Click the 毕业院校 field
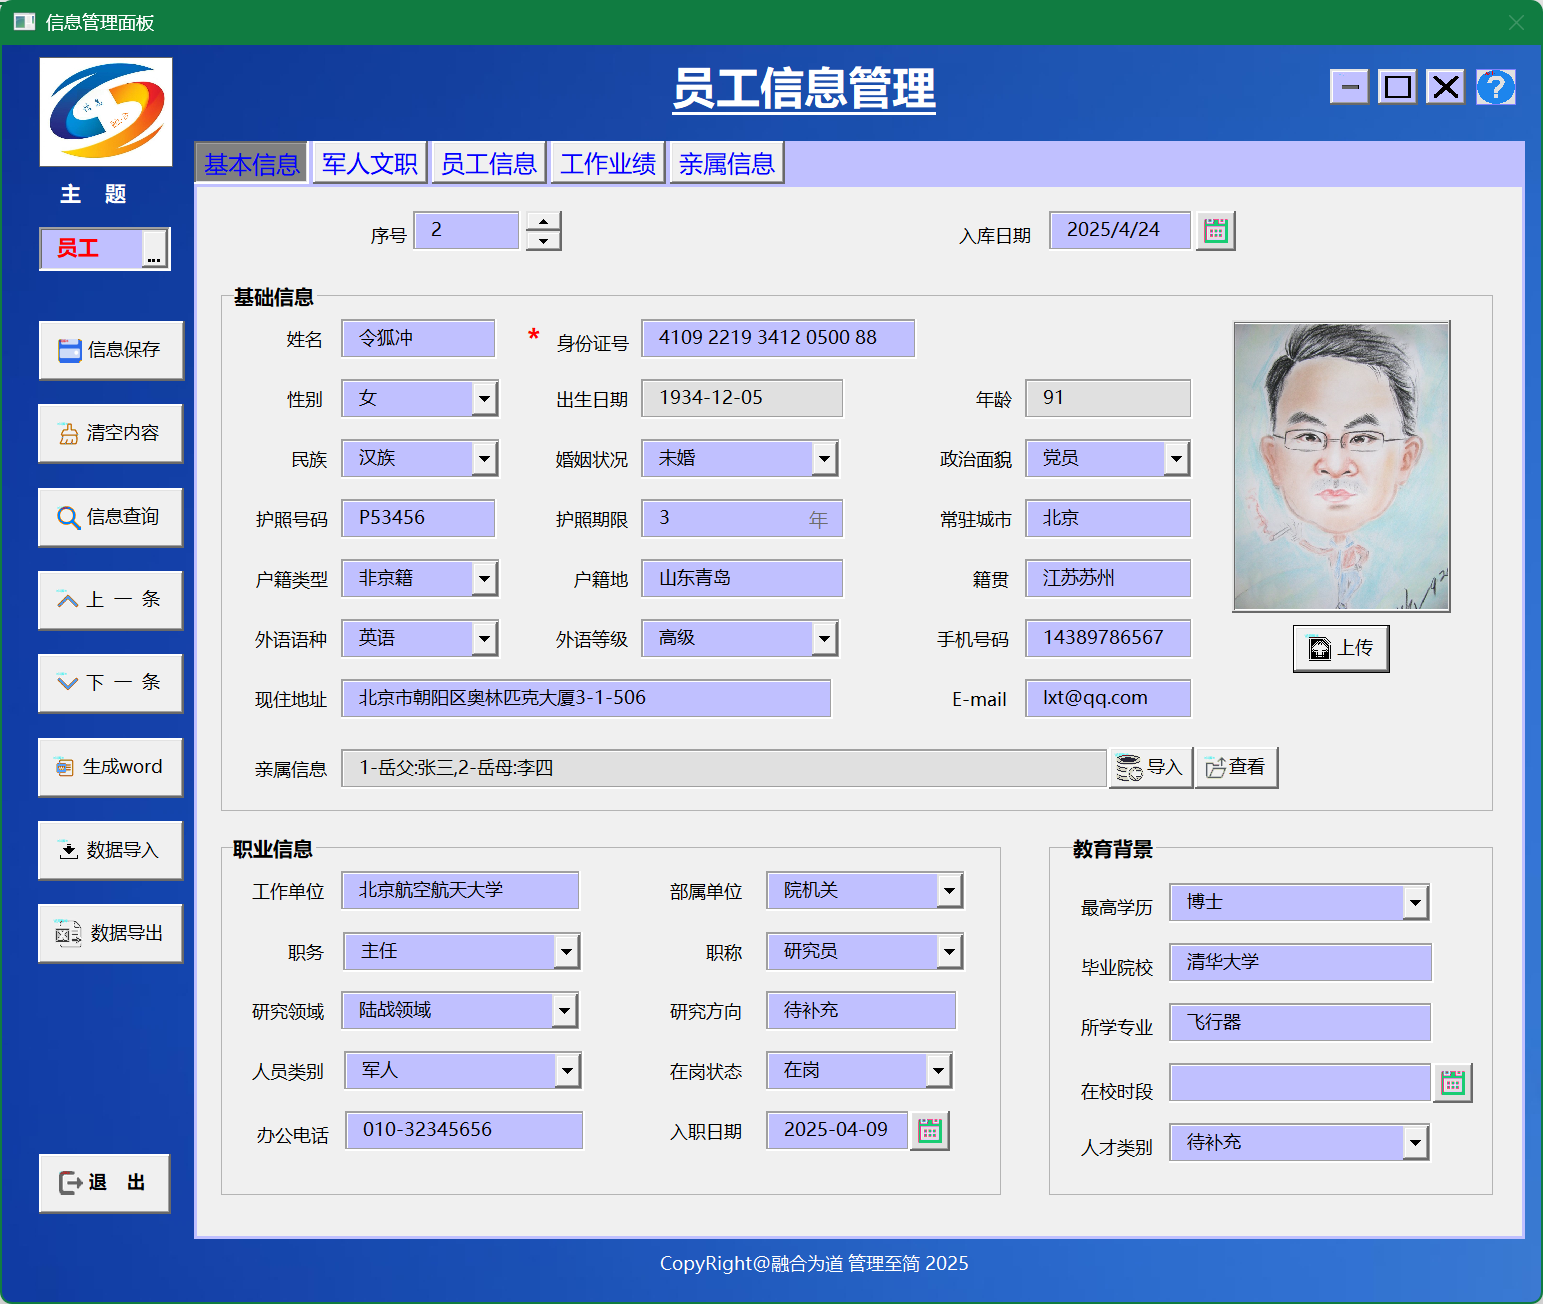 (1301, 962)
